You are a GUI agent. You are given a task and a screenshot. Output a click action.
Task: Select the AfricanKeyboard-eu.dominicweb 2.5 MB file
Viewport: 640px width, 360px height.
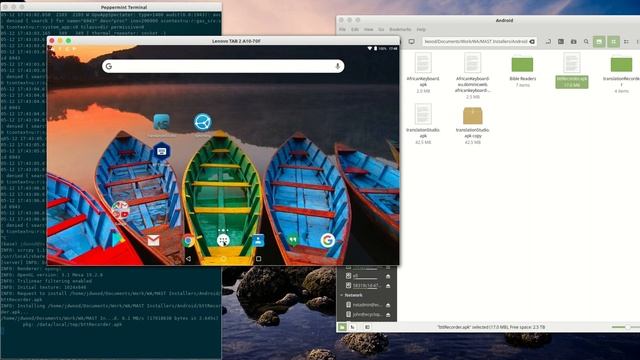(472, 76)
